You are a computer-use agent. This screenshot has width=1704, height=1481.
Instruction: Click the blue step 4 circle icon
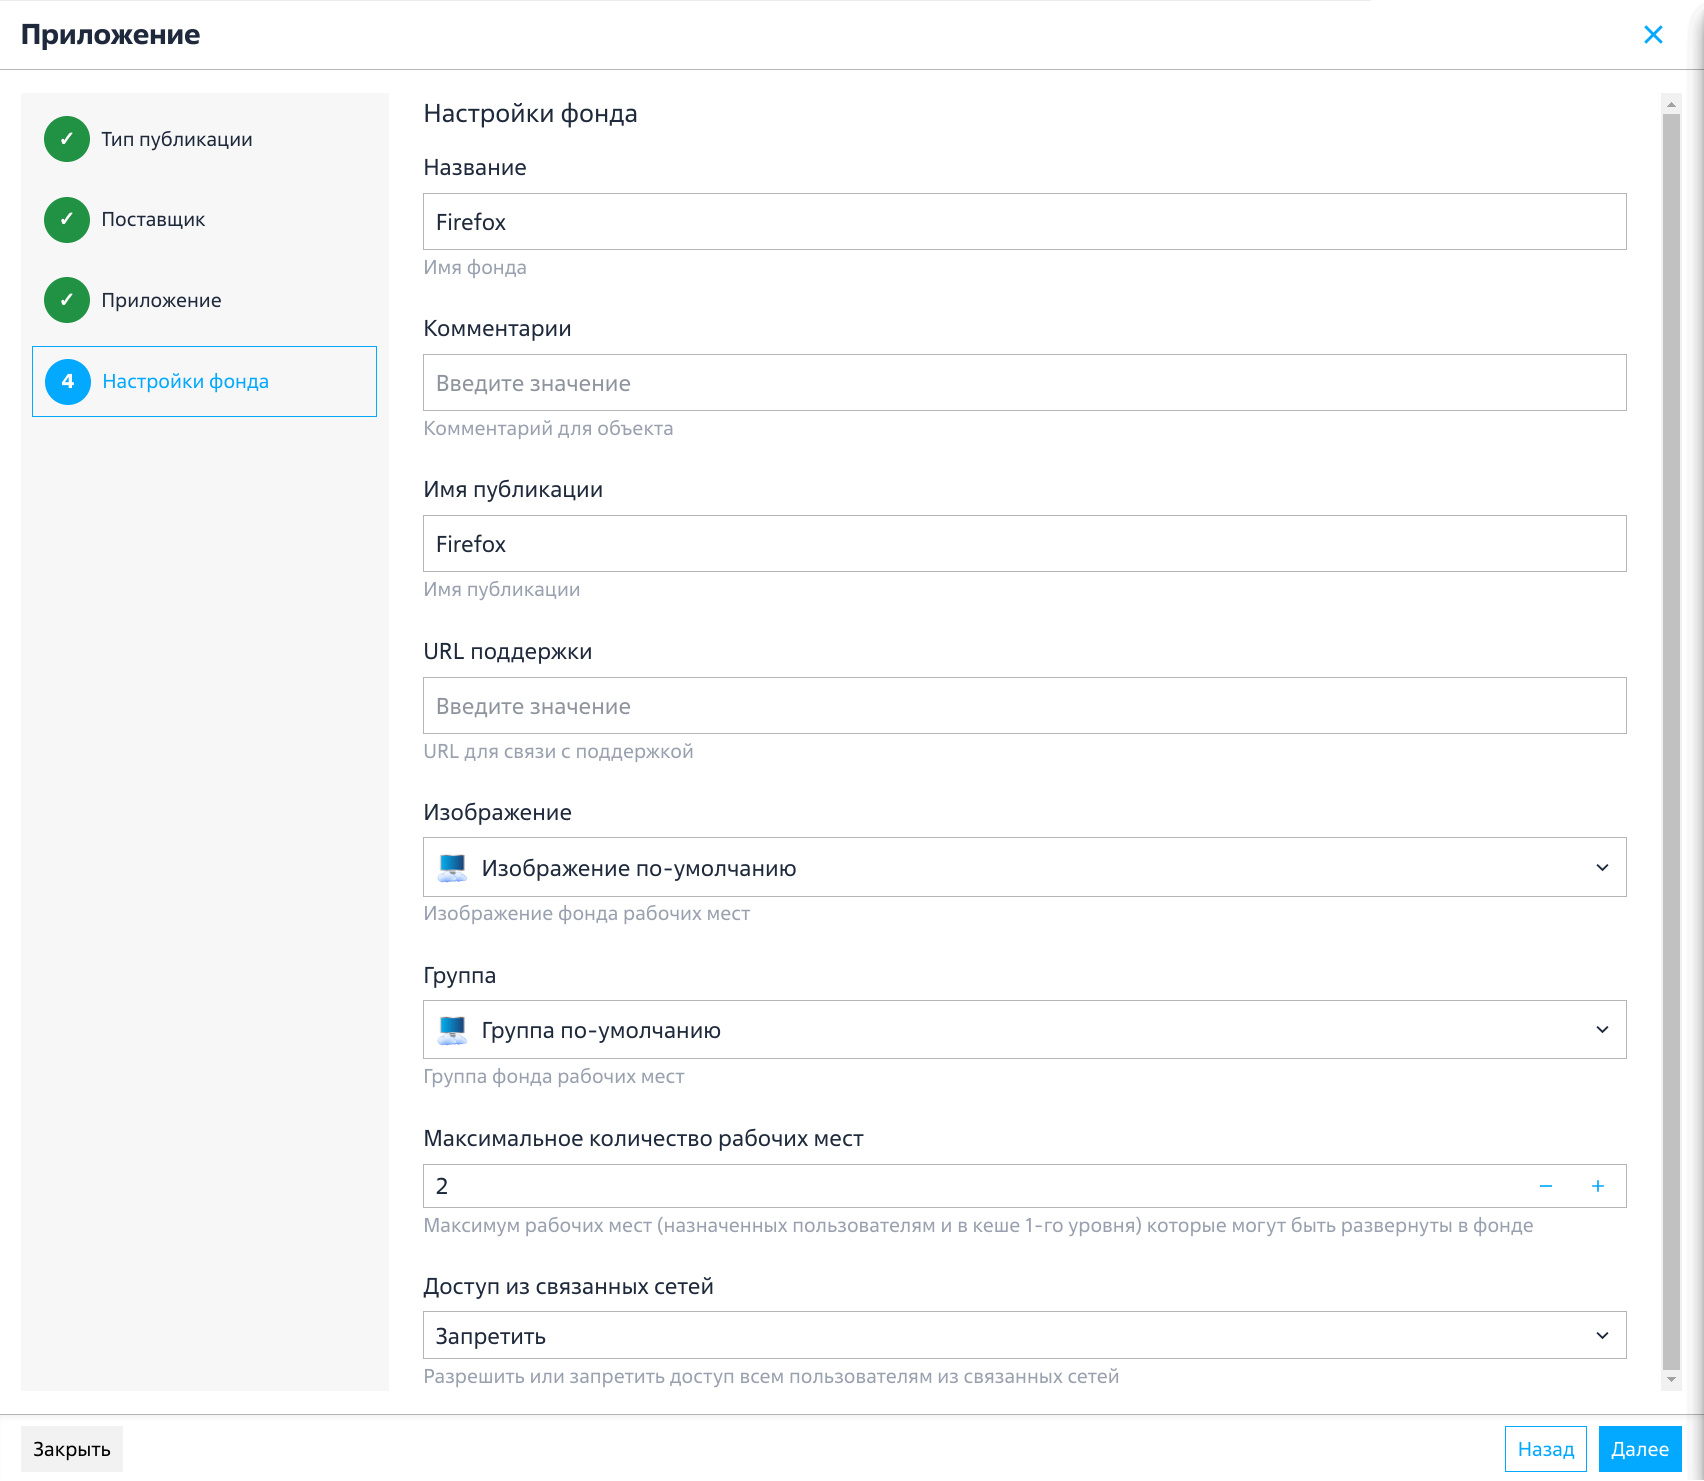68,381
